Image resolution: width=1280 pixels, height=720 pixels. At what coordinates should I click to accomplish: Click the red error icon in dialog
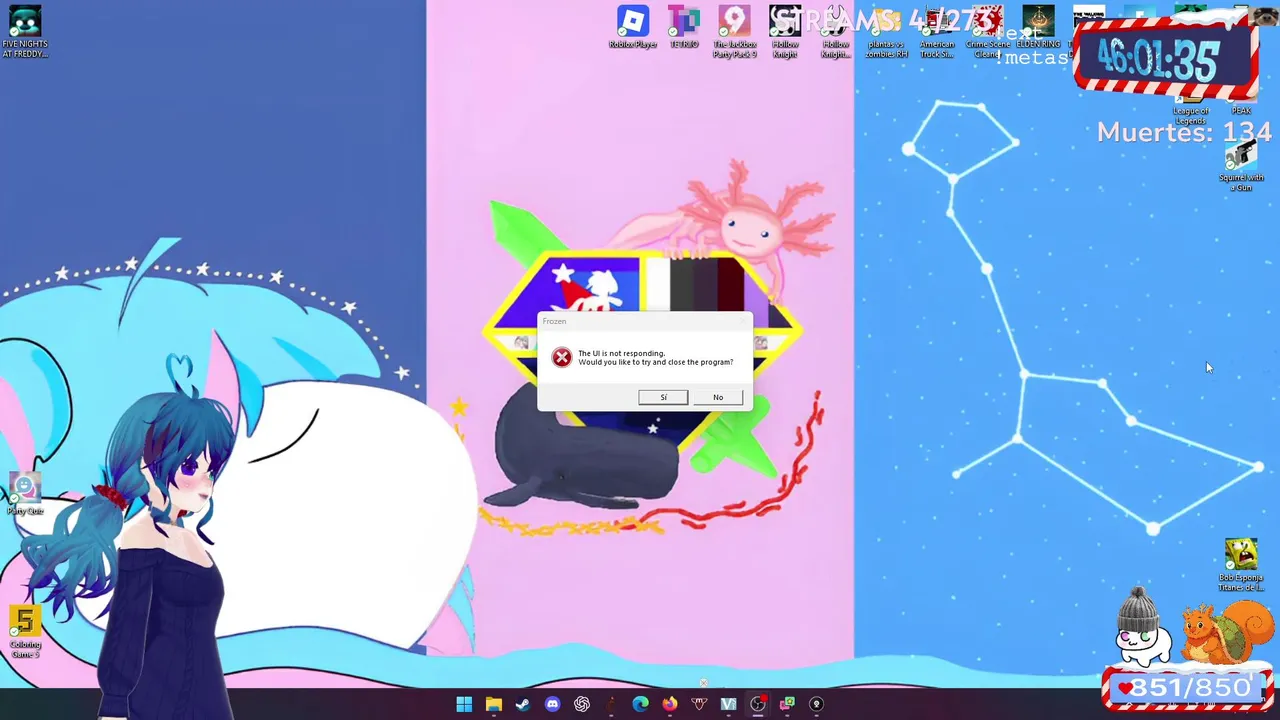tap(562, 357)
